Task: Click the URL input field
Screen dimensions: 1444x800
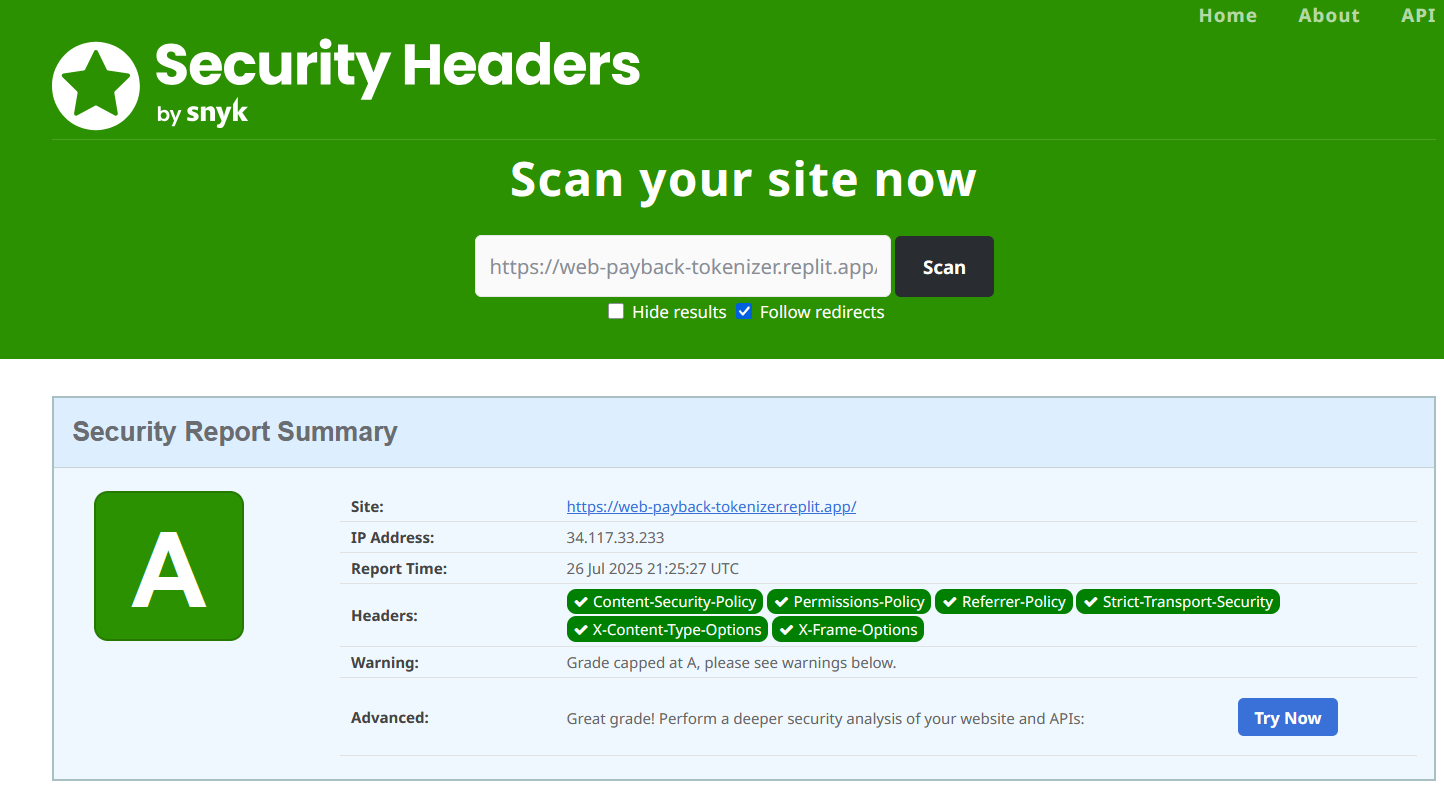Action: (x=683, y=266)
